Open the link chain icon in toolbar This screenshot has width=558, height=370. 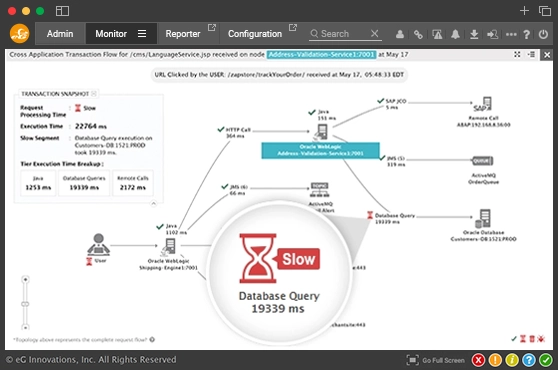pos(418,35)
